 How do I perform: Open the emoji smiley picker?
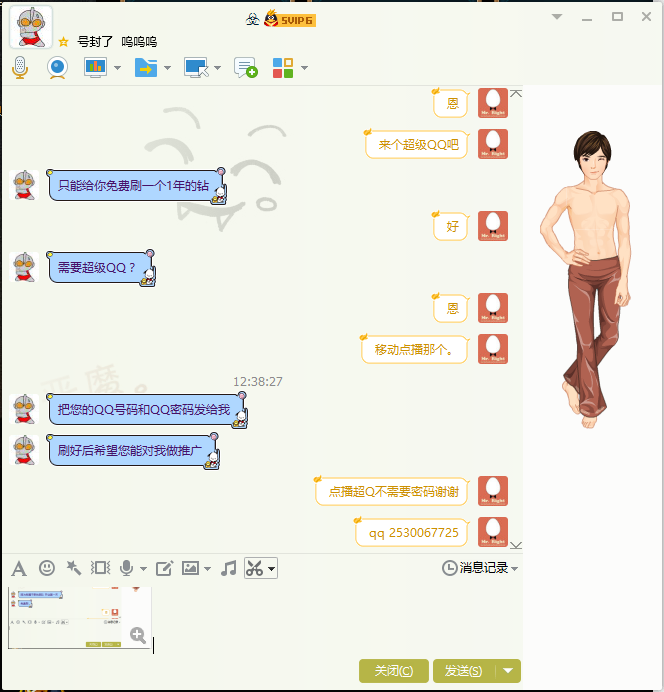pos(47,568)
